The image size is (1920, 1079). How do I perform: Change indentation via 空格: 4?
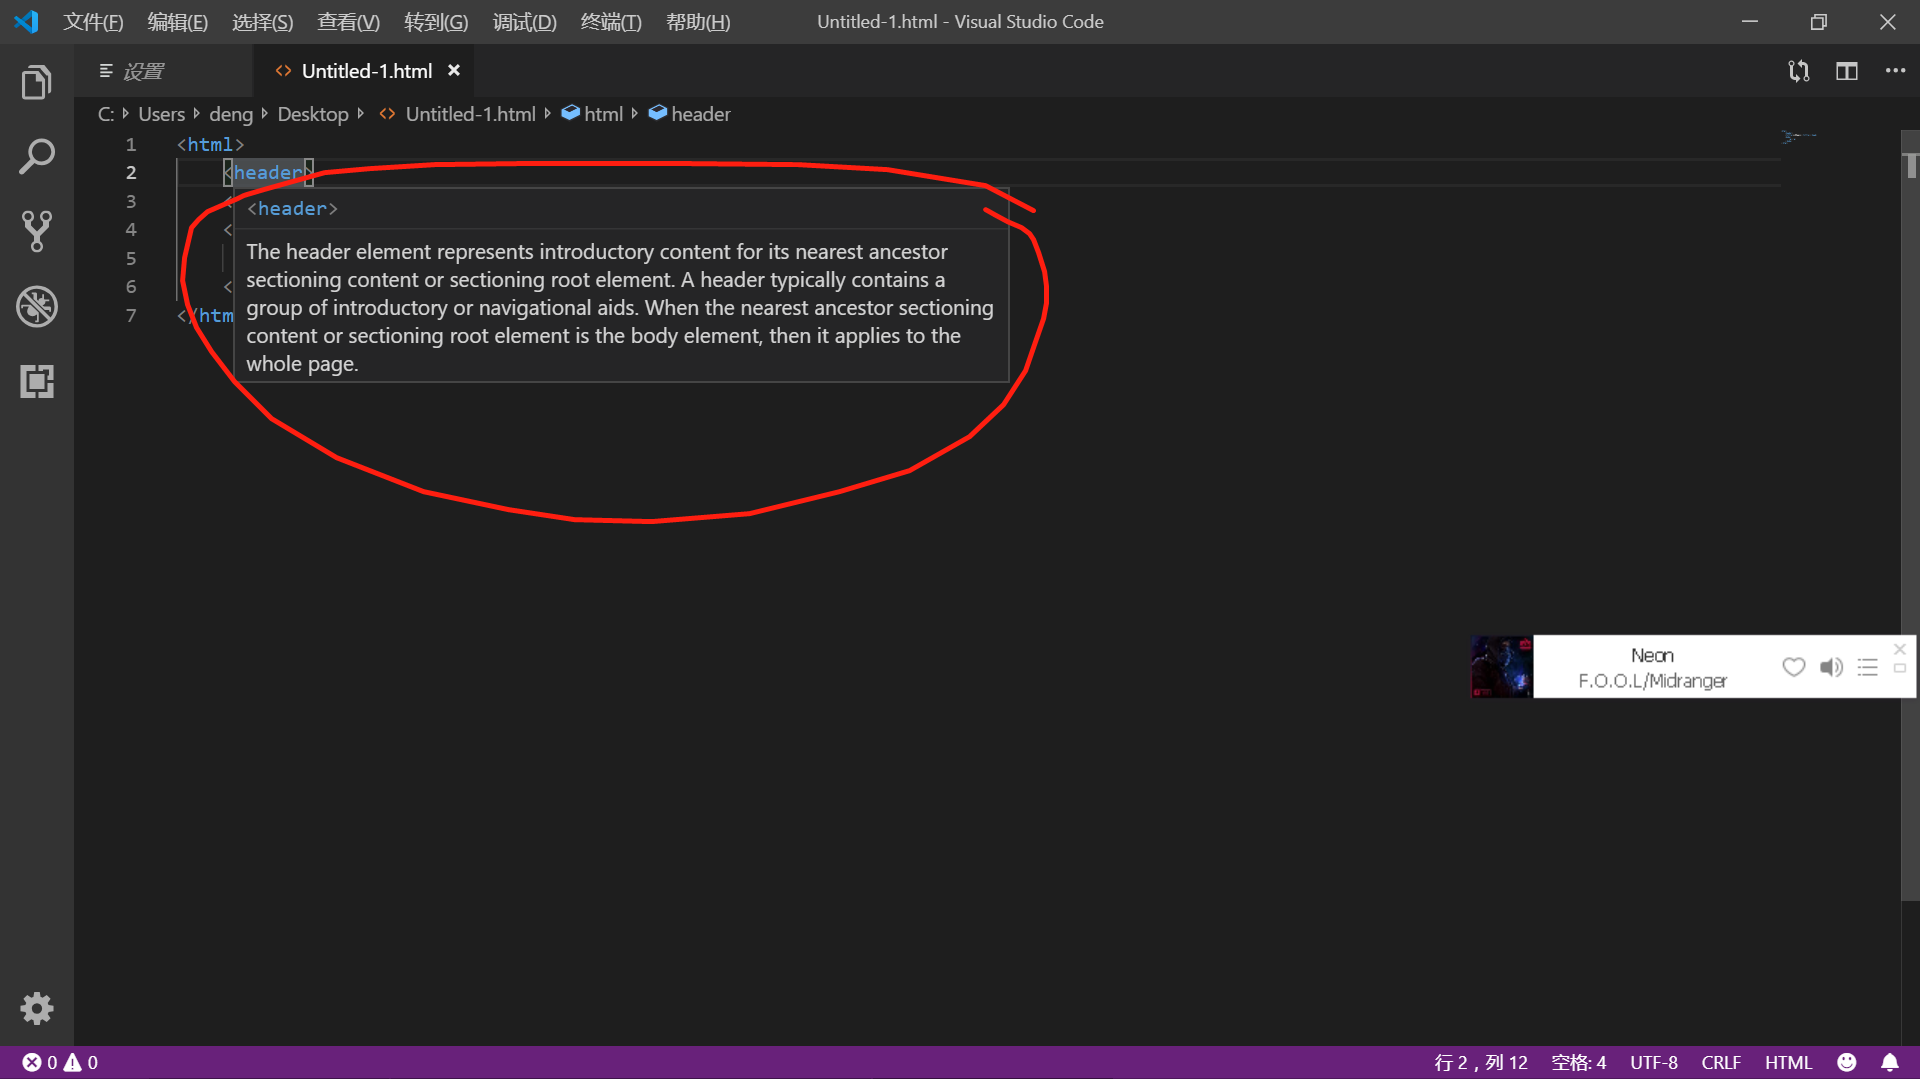pyautogui.click(x=1579, y=1062)
